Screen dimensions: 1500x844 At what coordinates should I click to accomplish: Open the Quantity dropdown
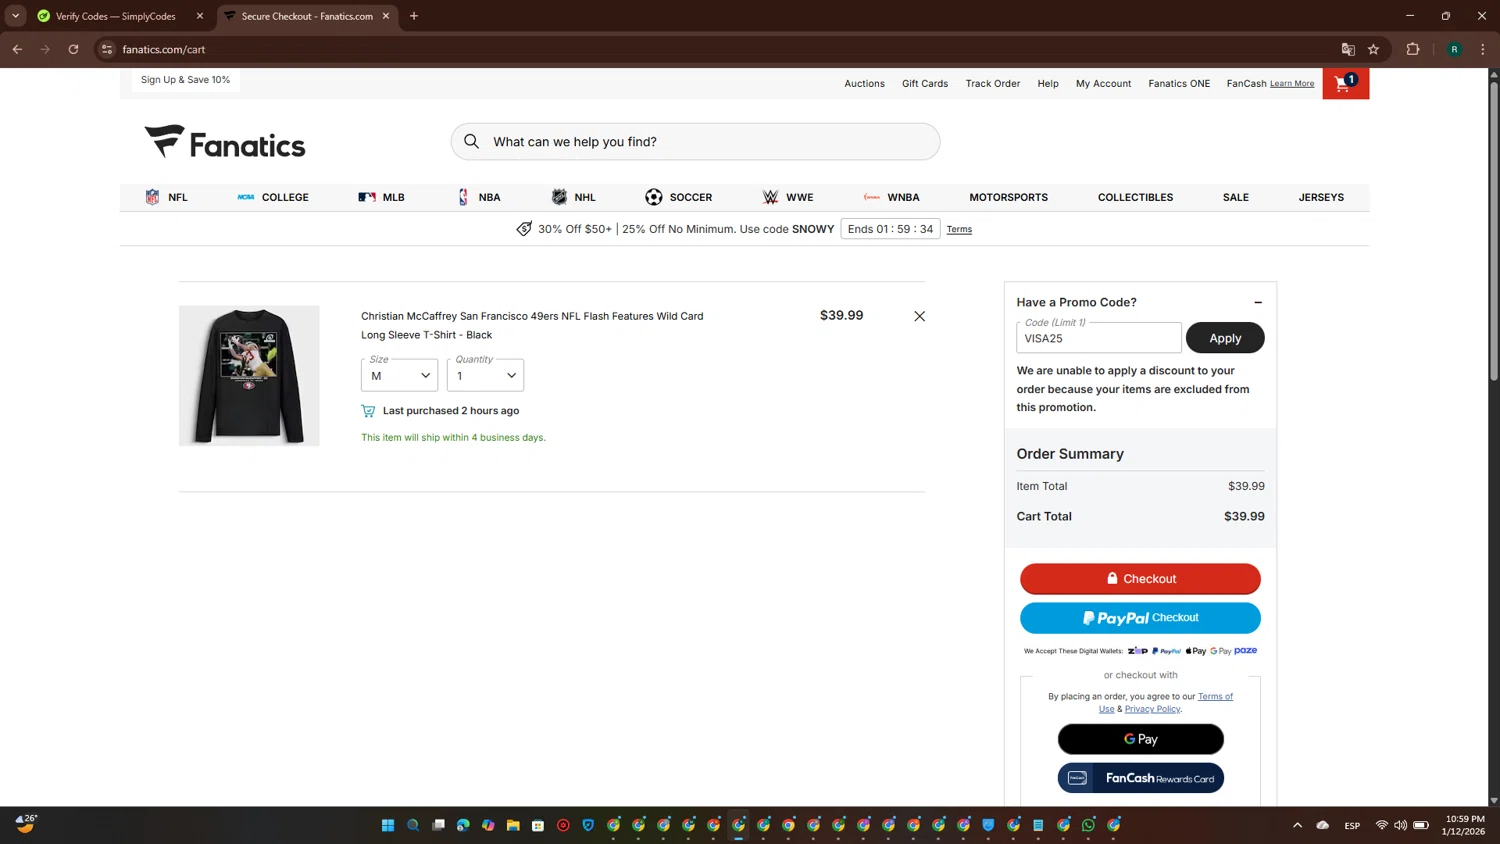coord(485,375)
